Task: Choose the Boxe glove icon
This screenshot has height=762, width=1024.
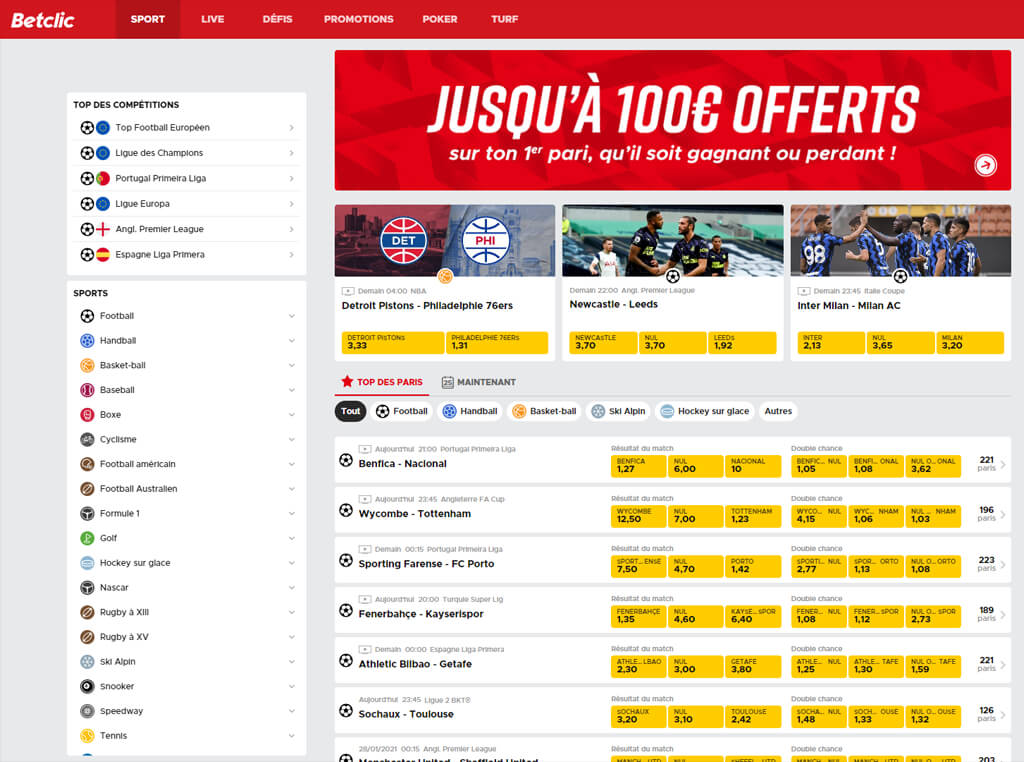Action: click(87, 415)
